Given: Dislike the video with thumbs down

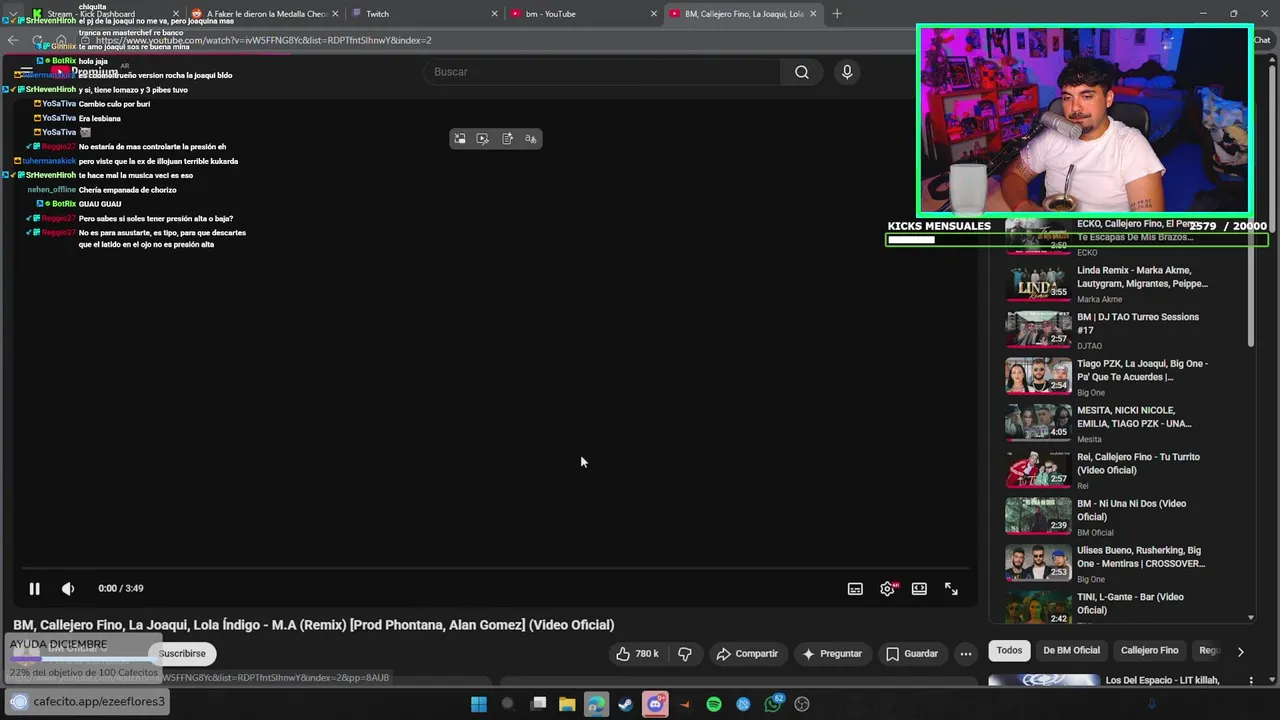Looking at the screenshot, I should (685, 654).
